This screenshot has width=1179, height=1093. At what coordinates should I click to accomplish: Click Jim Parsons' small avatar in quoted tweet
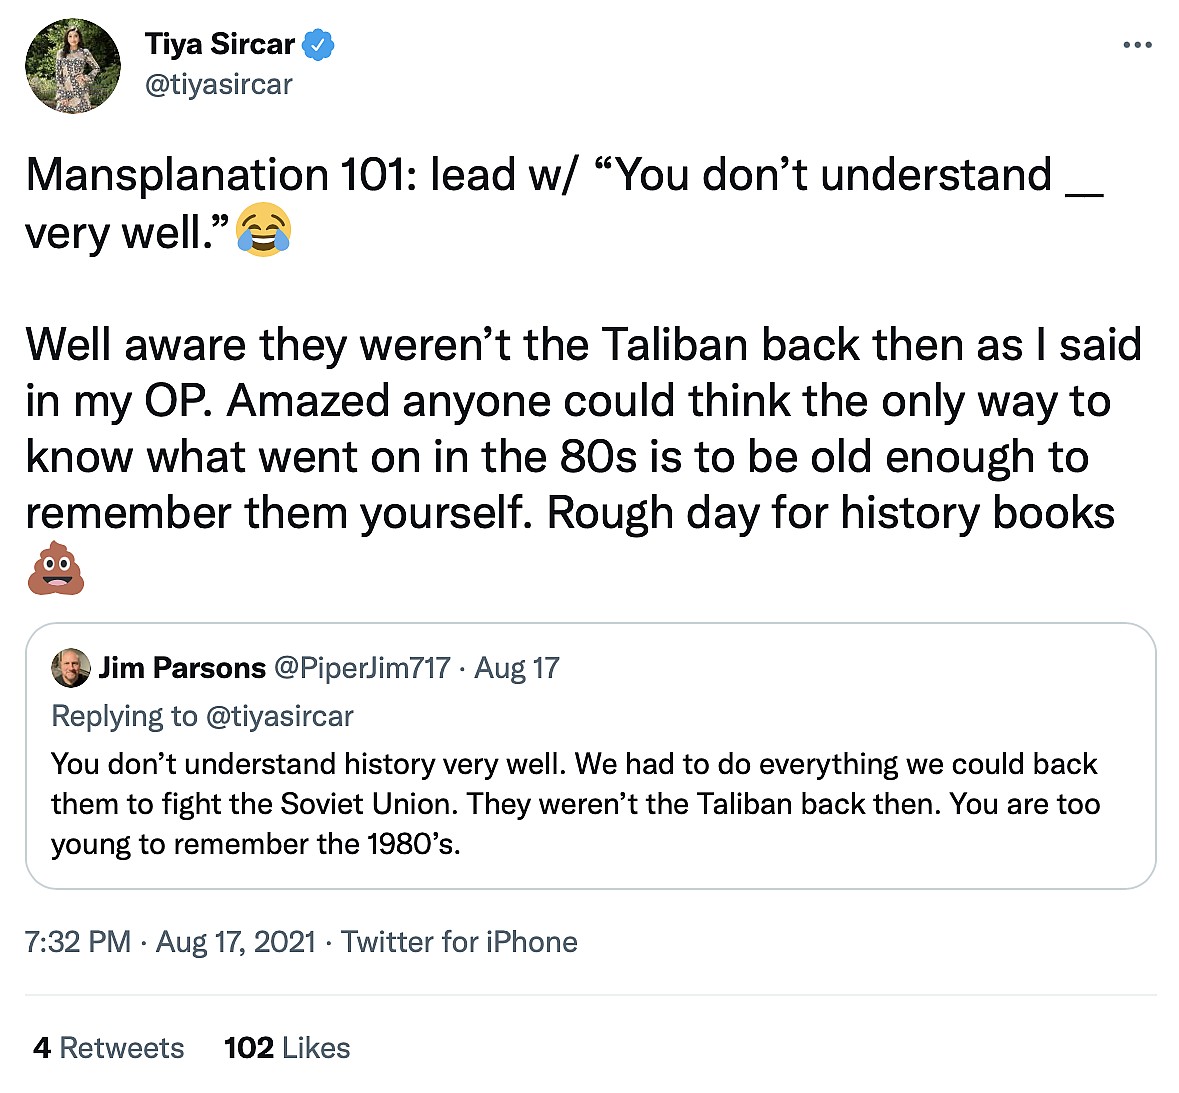pyautogui.click(x=70, y=668)
